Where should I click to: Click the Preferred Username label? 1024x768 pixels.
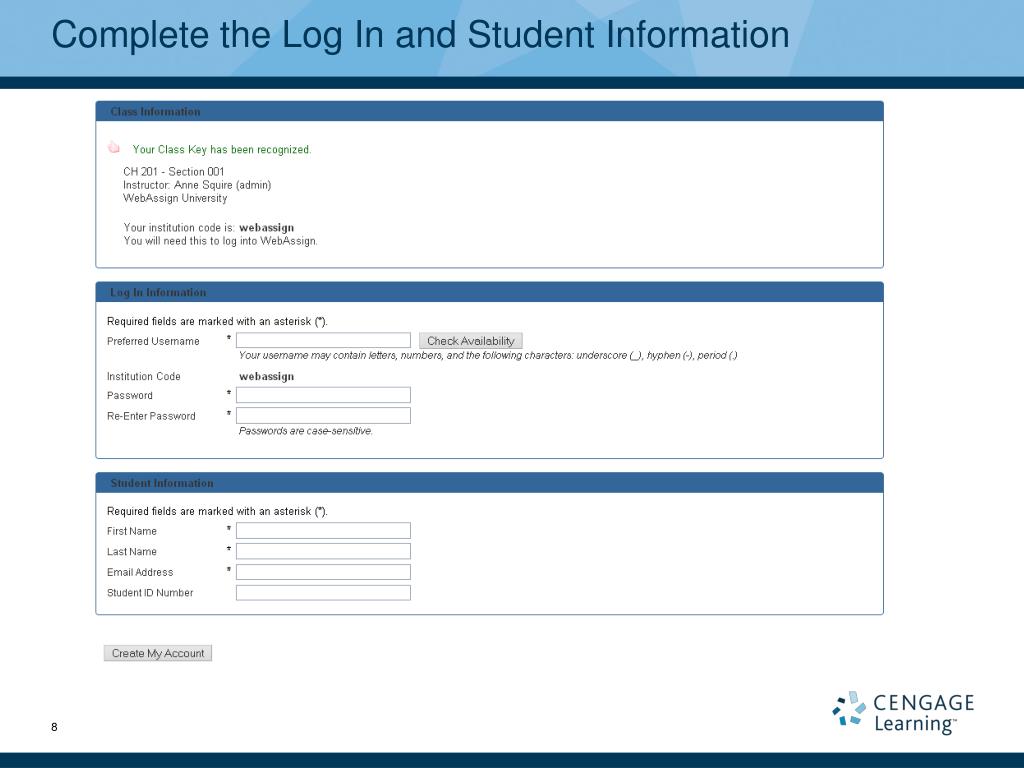coord(153,342)
